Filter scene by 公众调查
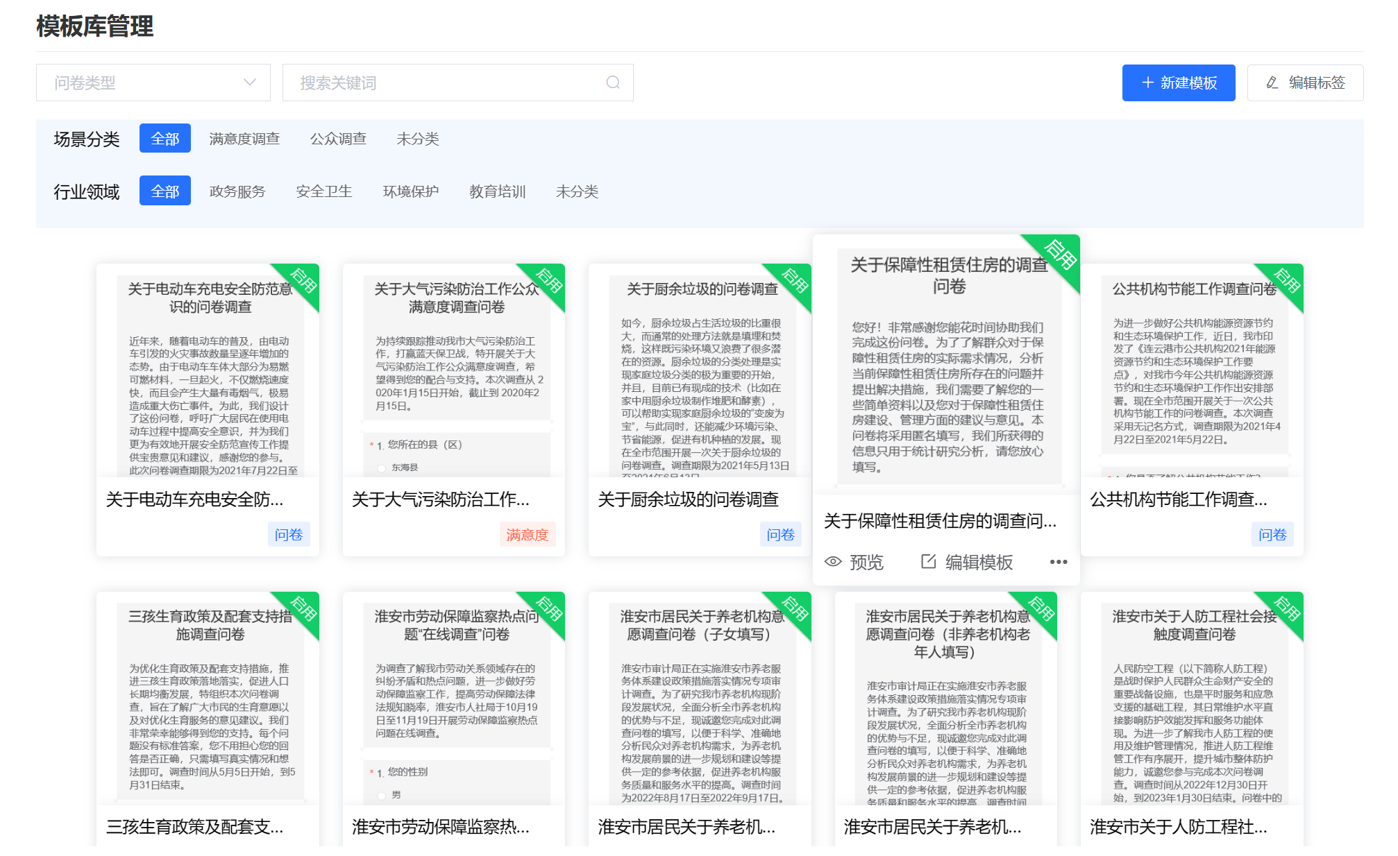Image resolution: width=1398 pixels, height=856 pixels. 338,138
